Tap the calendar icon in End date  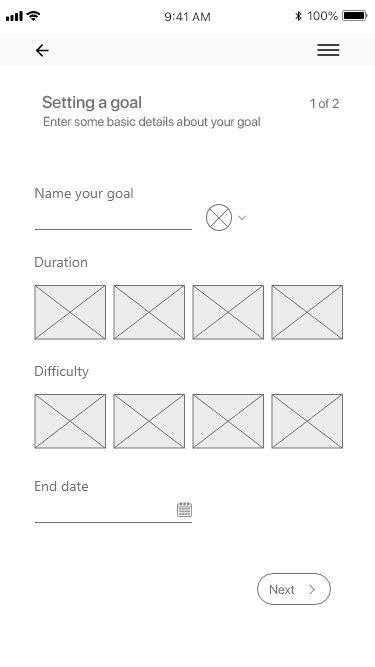tap(185, 509)
